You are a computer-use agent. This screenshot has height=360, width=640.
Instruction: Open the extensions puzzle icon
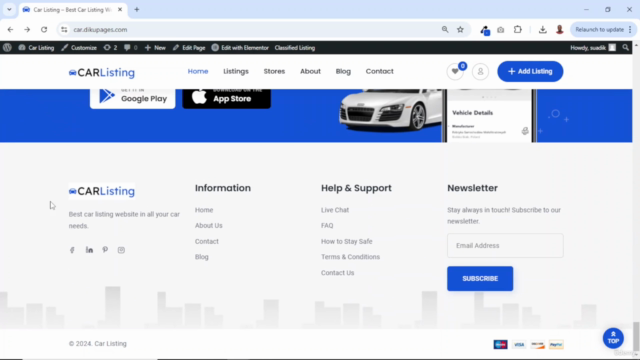(518, 29)
